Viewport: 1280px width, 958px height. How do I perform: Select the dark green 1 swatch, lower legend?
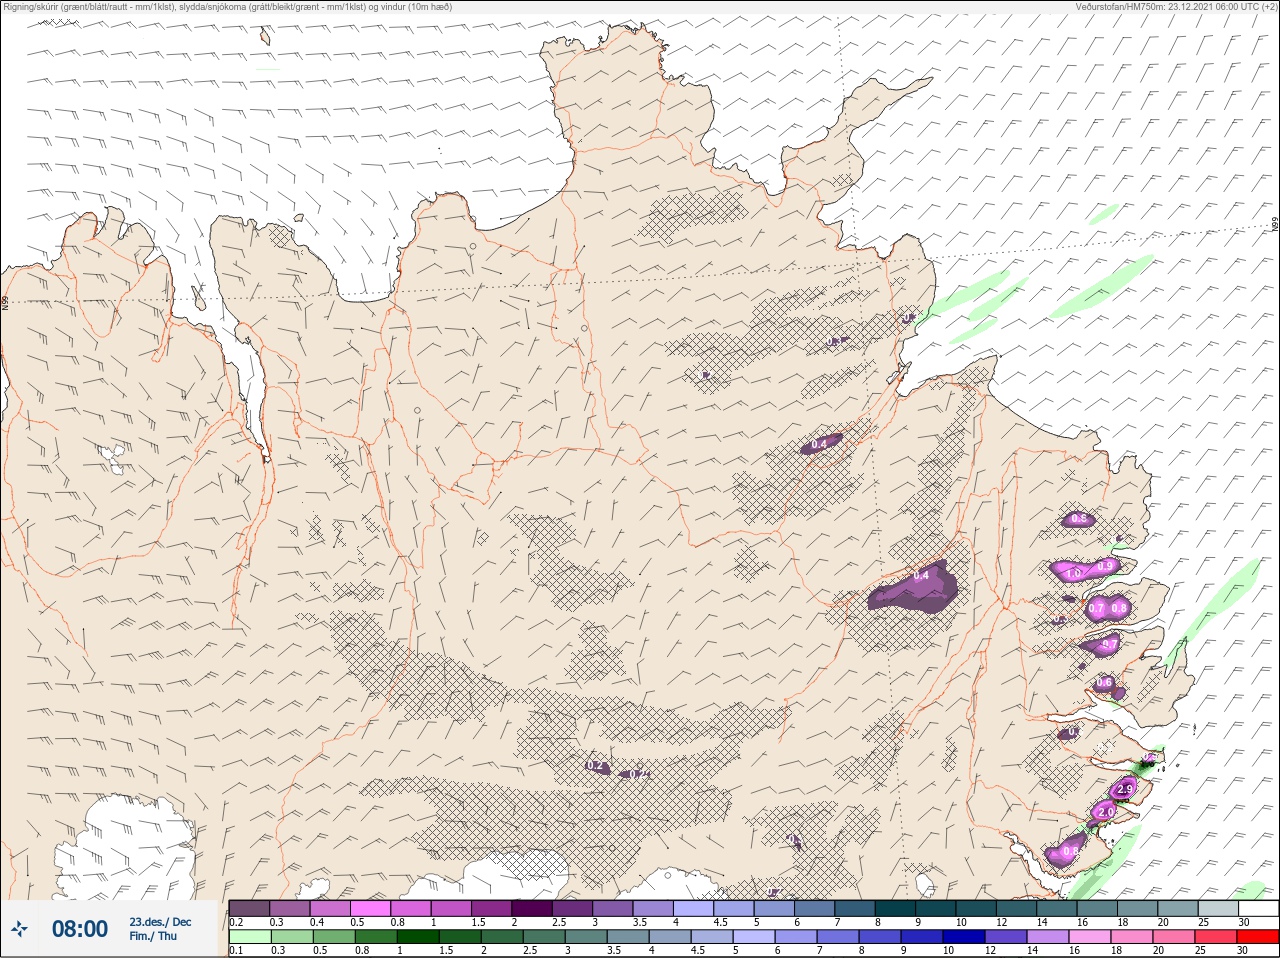(x=417, y=937)
